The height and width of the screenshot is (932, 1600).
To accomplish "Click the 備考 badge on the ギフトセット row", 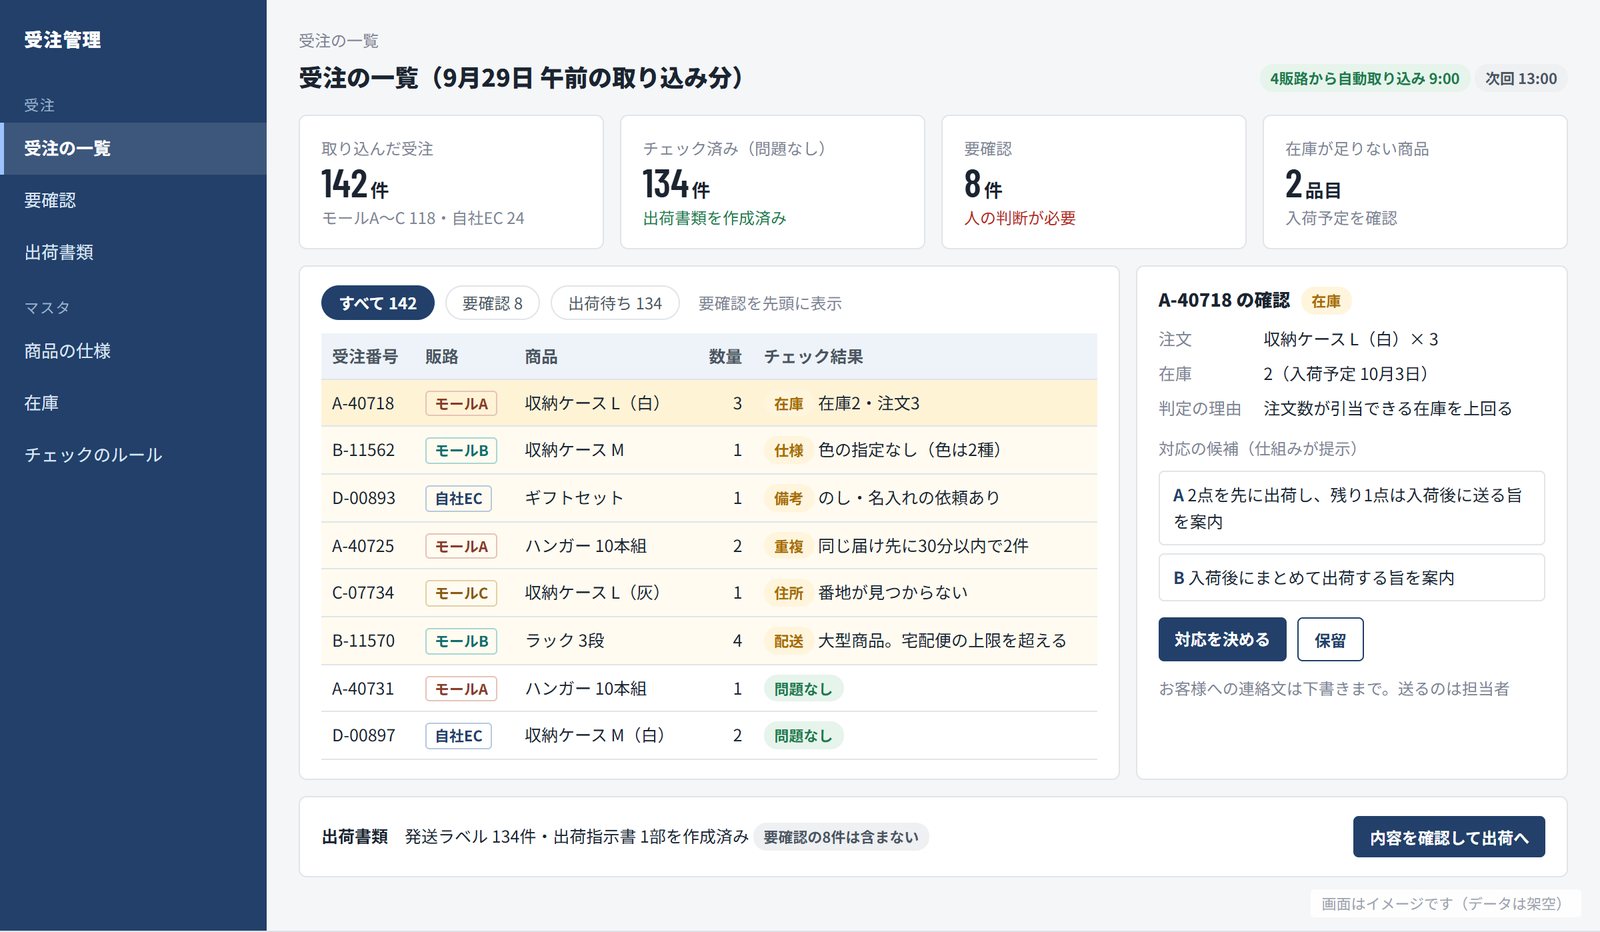I will (x=789, y=498).
